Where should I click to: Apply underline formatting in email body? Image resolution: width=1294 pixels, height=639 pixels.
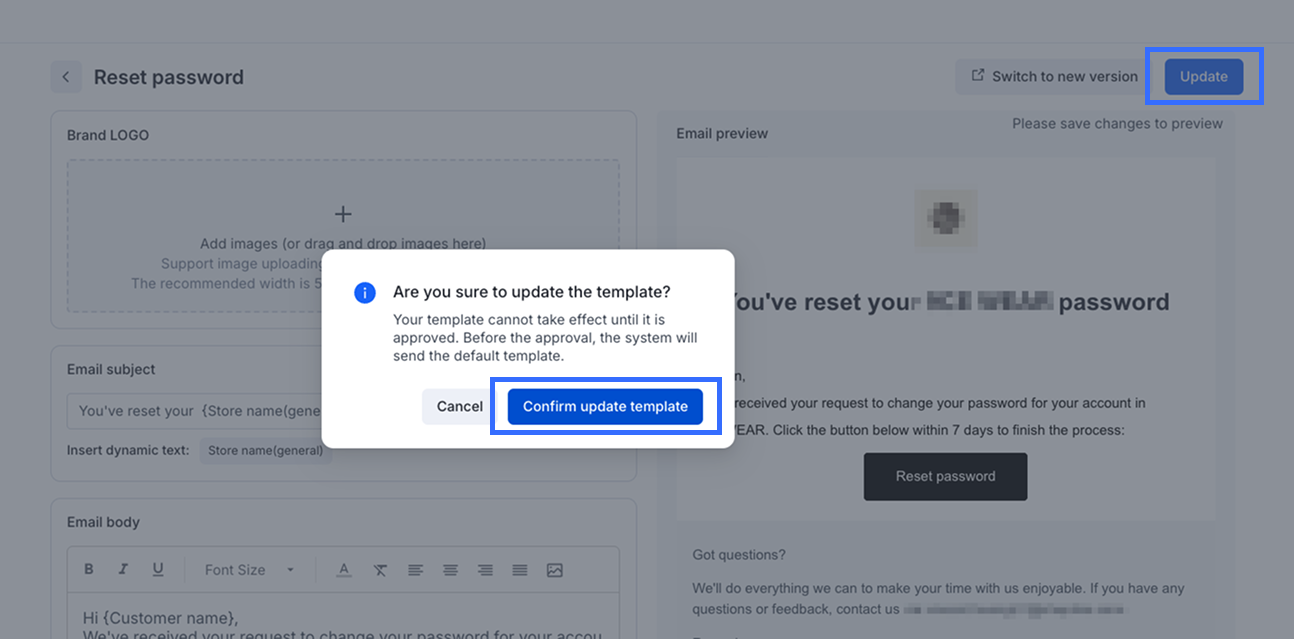pos(158,570)
